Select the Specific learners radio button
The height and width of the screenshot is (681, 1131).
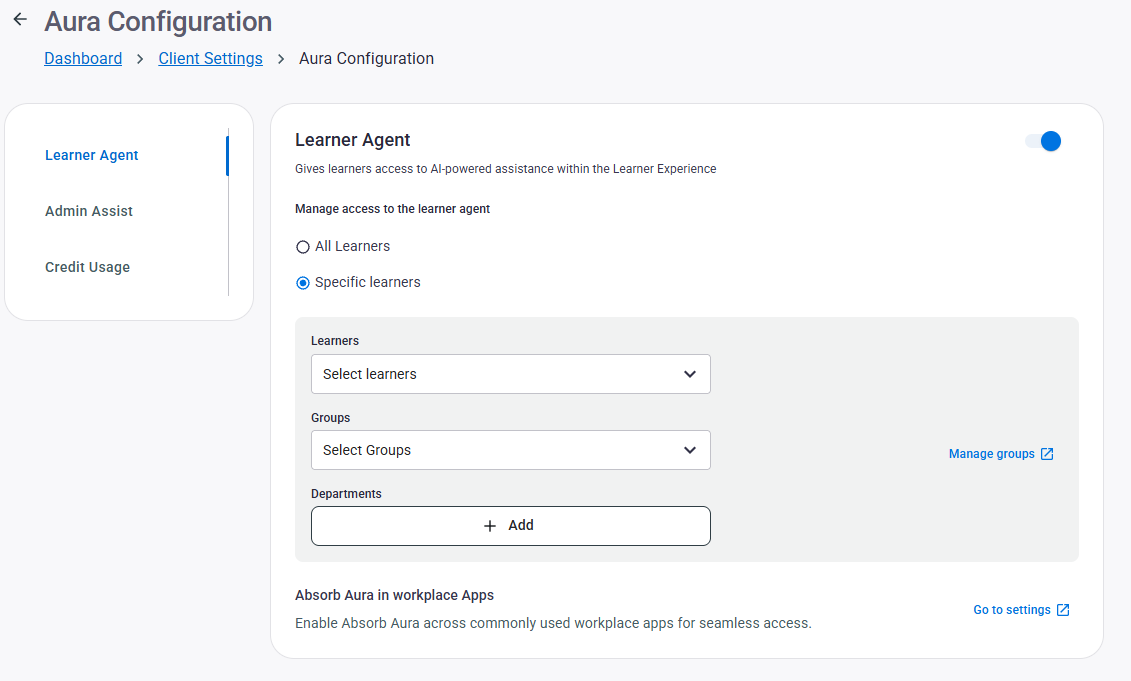click(303, 283)
